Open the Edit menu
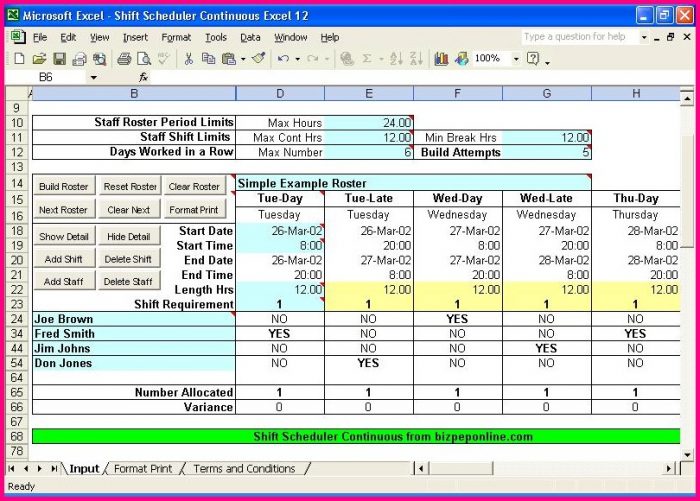Image resolution: width=700 pixels, height=501 pixels. click(x=68, y=38)
